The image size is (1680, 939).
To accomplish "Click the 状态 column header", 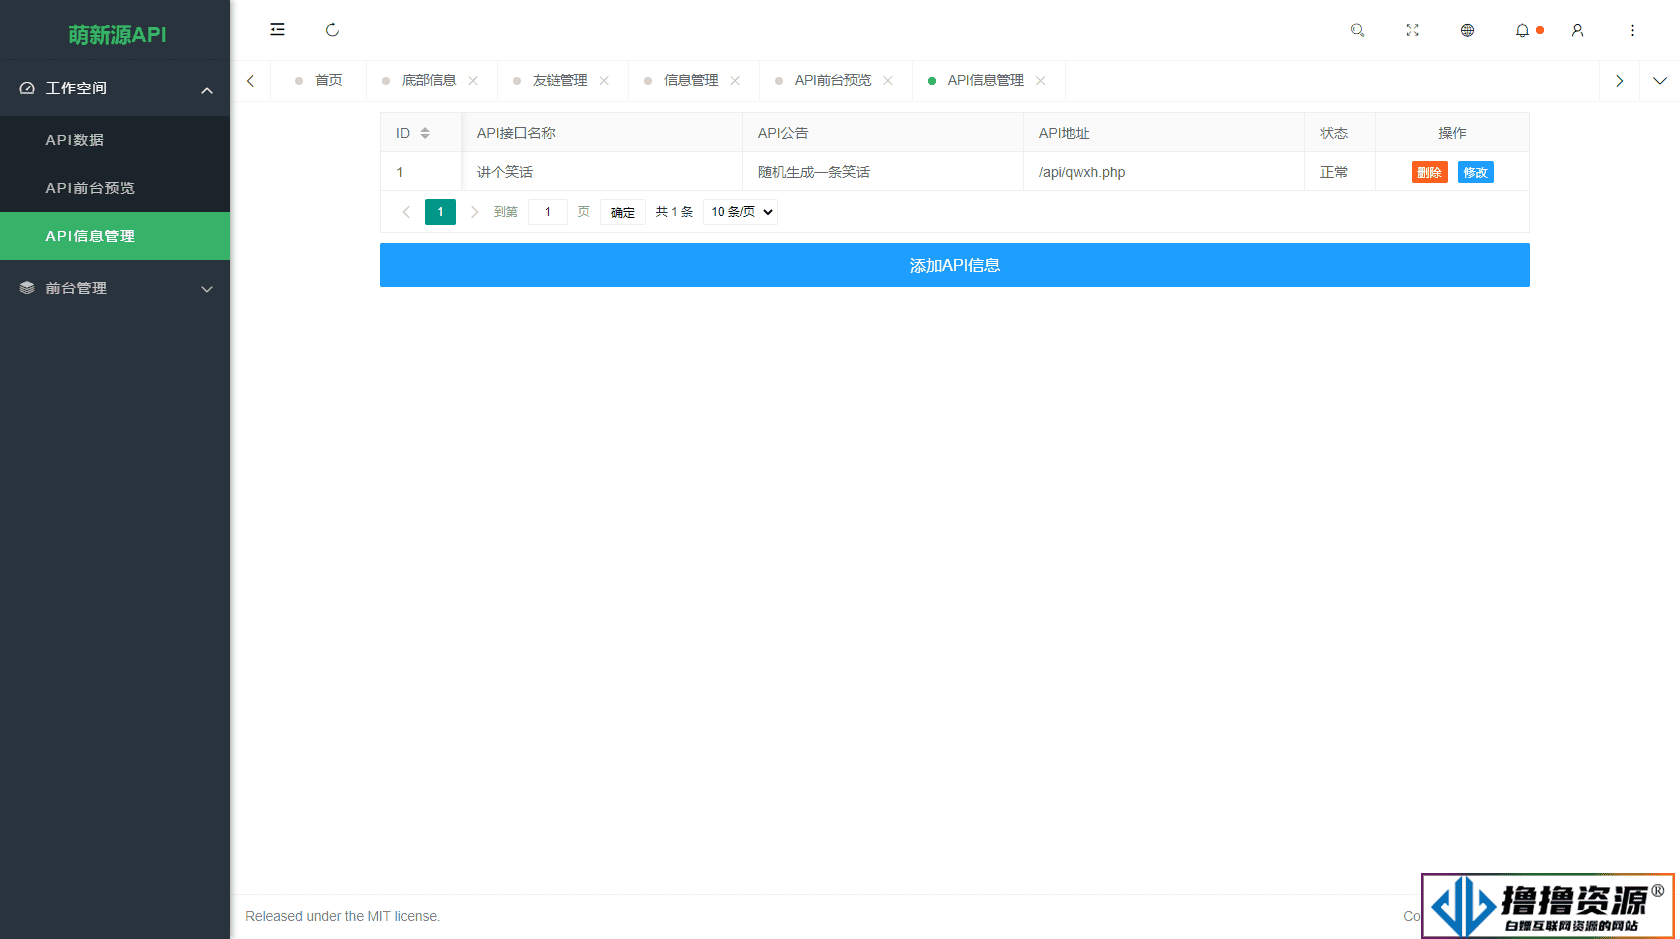I will (x=1340, y=133).
